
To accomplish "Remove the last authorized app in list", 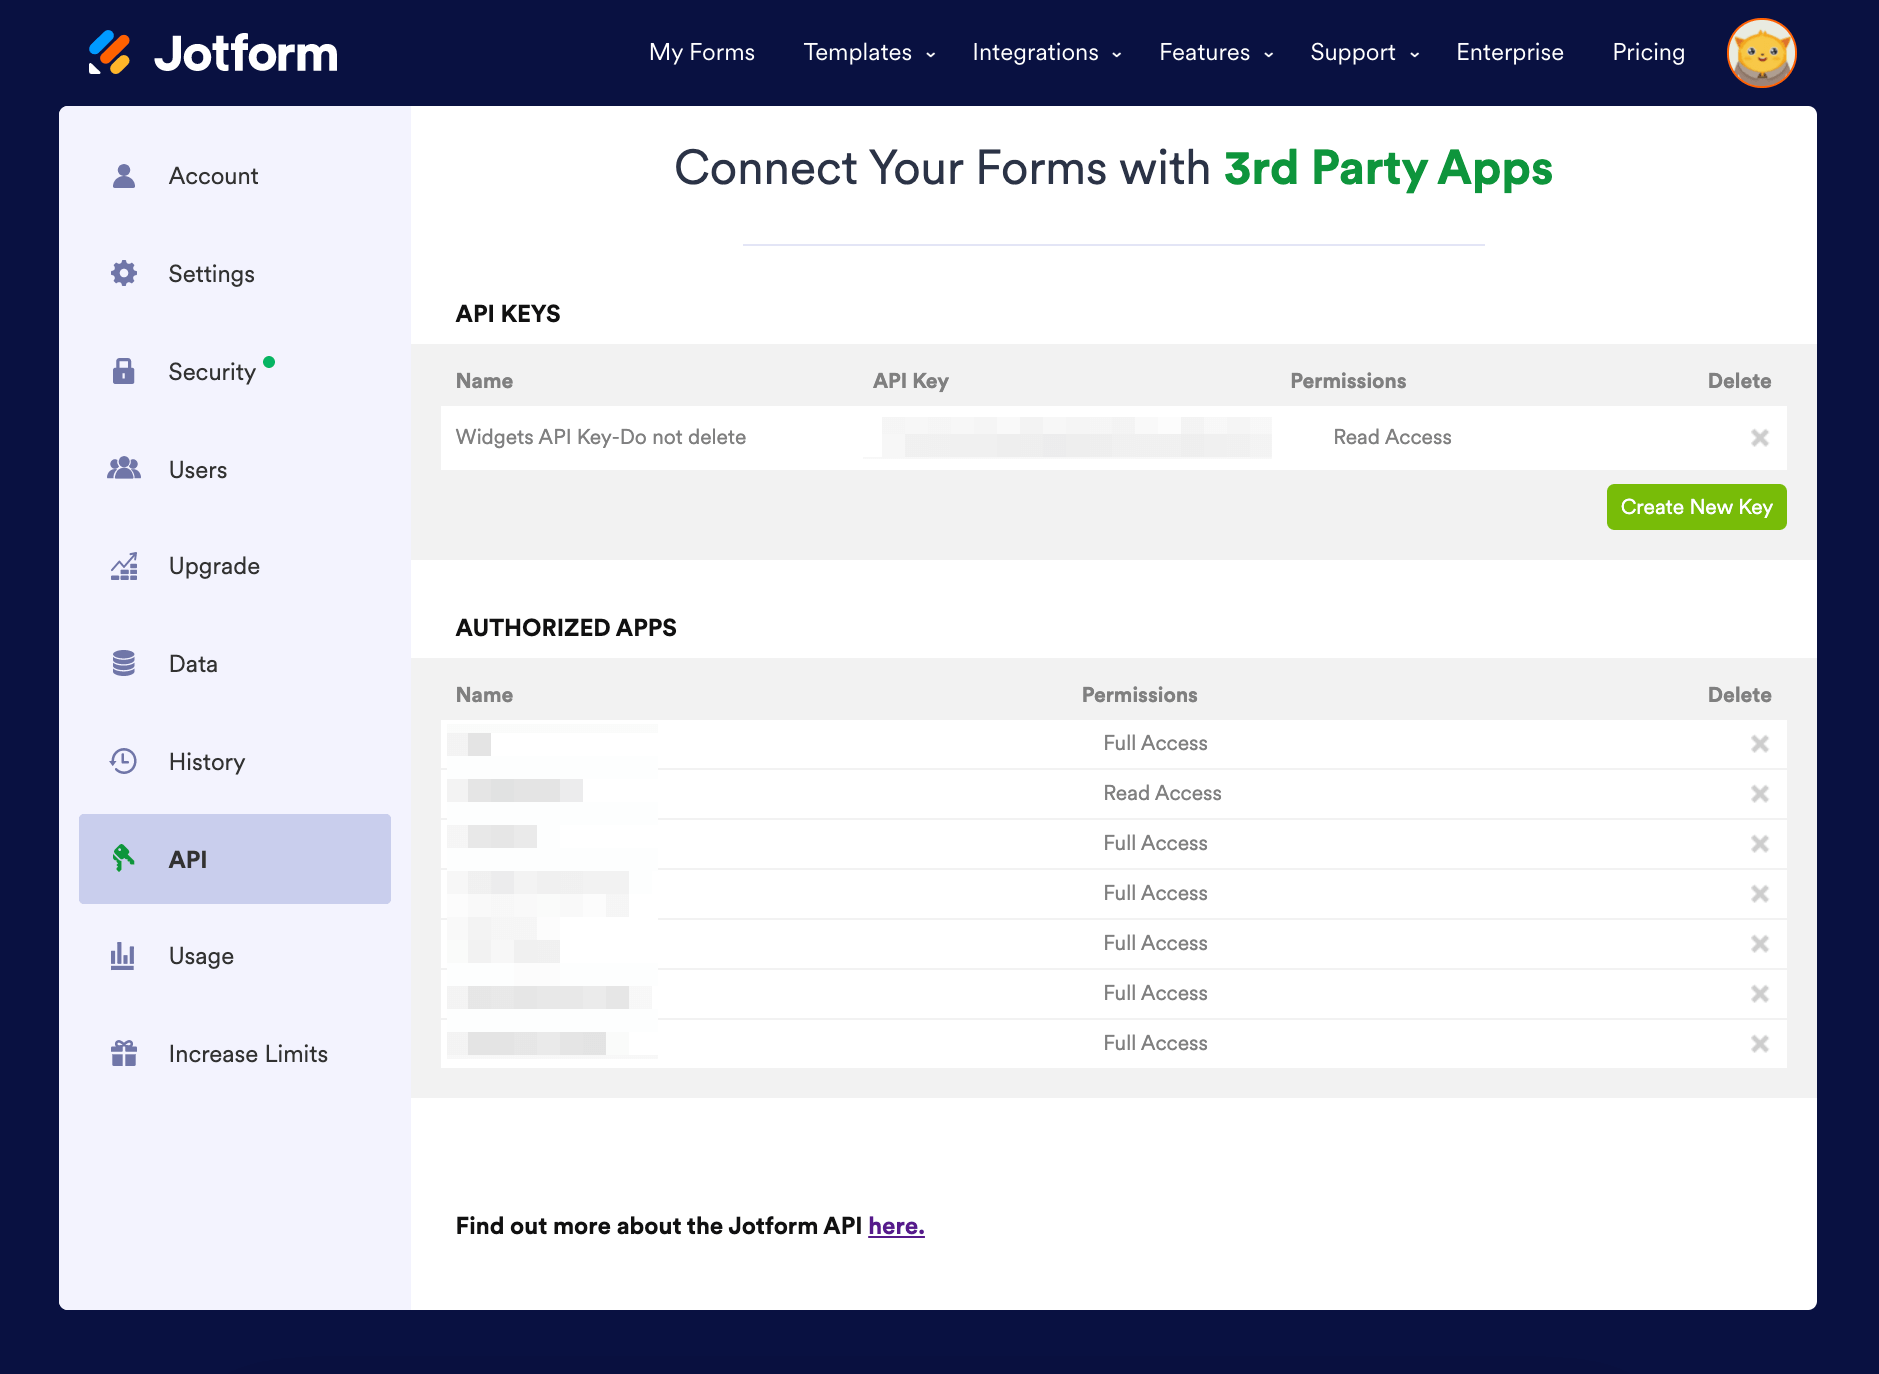I will point(1760,1044).
